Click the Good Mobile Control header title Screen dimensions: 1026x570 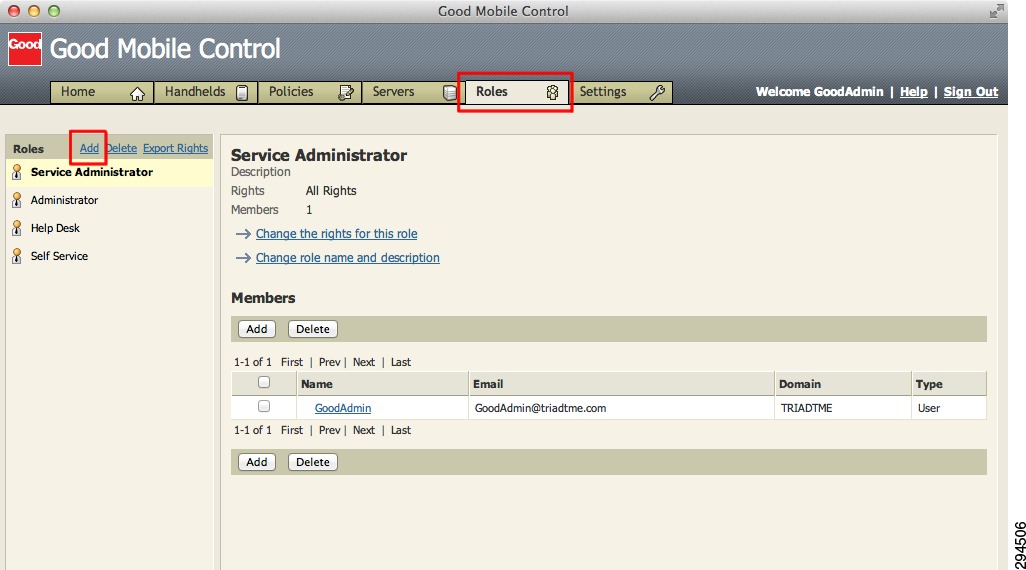tap(165, 48)
